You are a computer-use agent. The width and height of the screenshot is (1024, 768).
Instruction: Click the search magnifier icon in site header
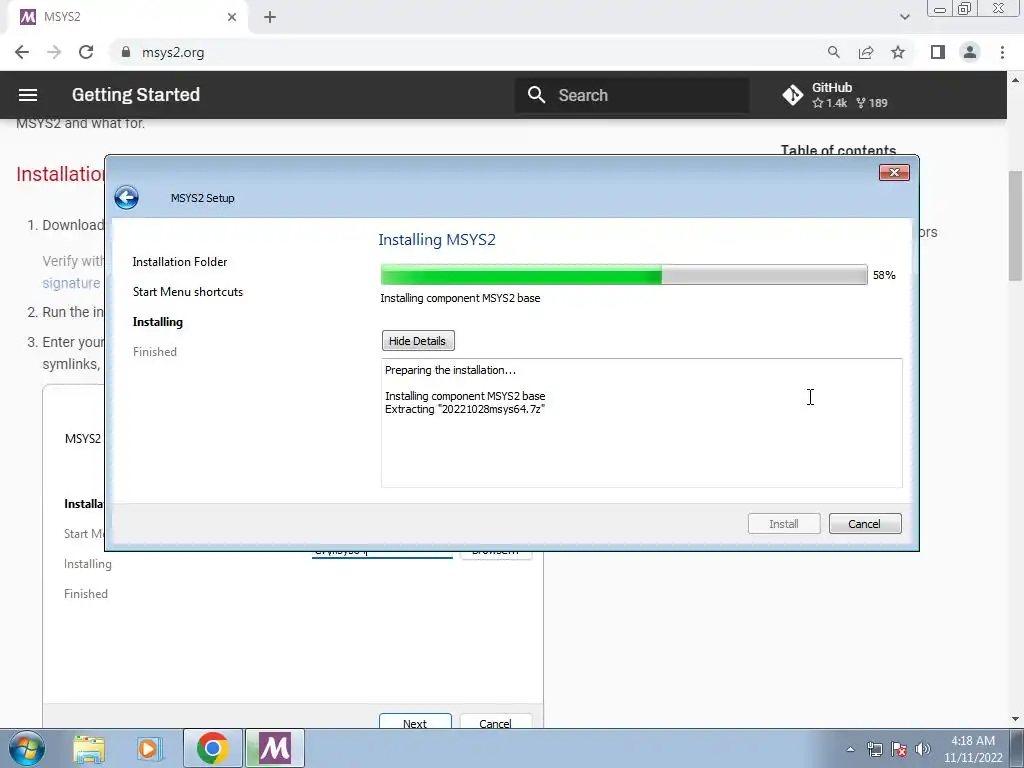(x=536, y=95)
